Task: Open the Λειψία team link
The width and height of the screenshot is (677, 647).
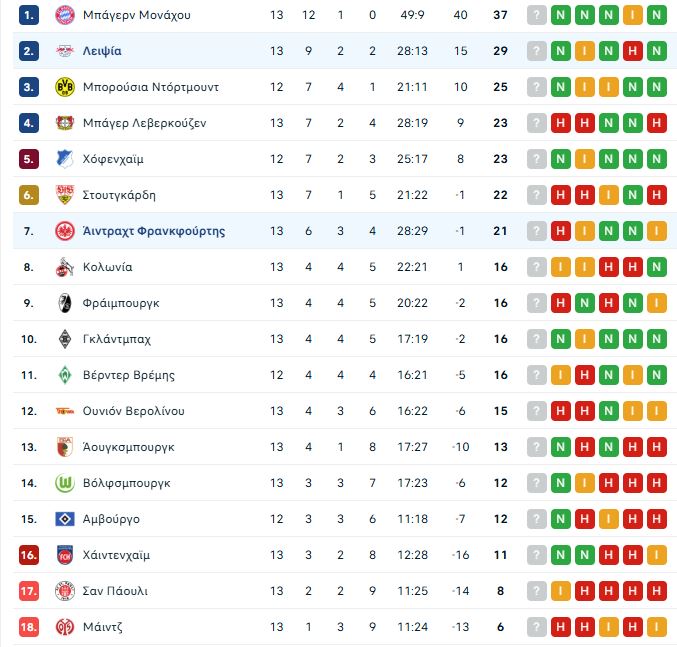Action: (102, 51)
